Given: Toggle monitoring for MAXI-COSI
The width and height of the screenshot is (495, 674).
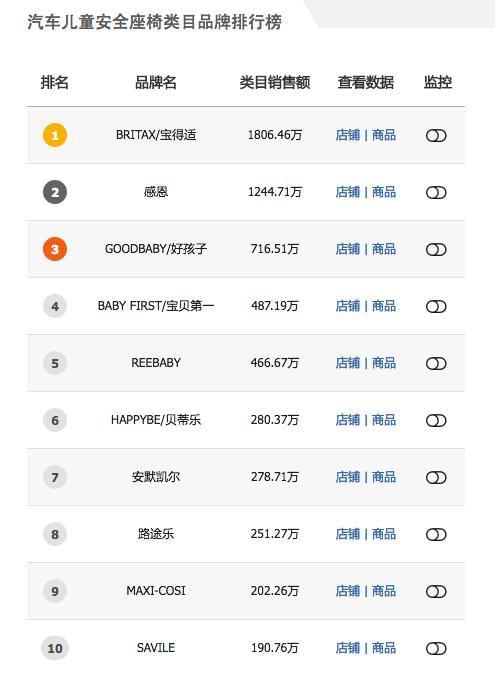Looking at the screenshot, I should point(436,591).
